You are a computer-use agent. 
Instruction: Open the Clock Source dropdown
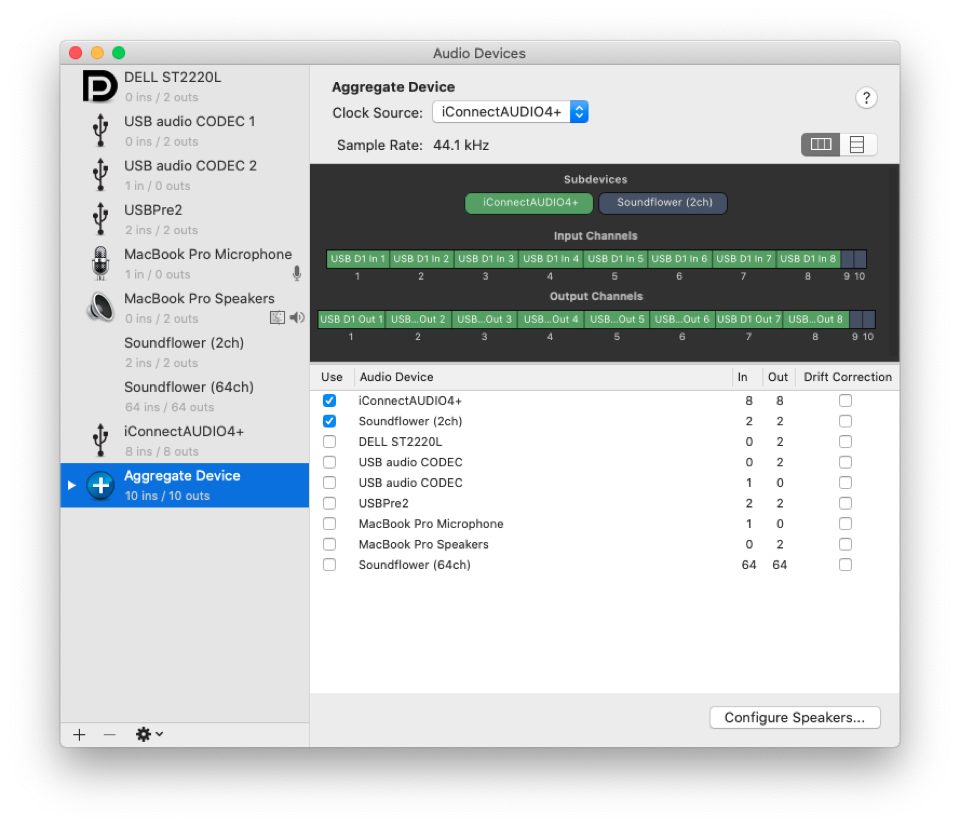coord(510,112)
